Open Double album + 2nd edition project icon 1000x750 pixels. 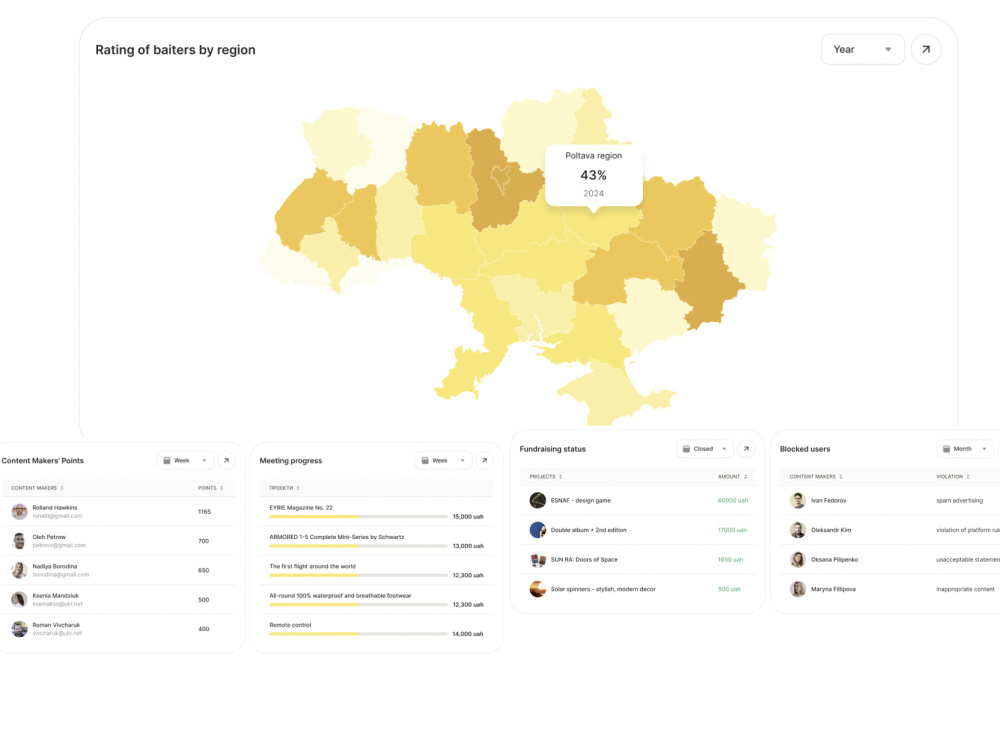tap(538, 529)
